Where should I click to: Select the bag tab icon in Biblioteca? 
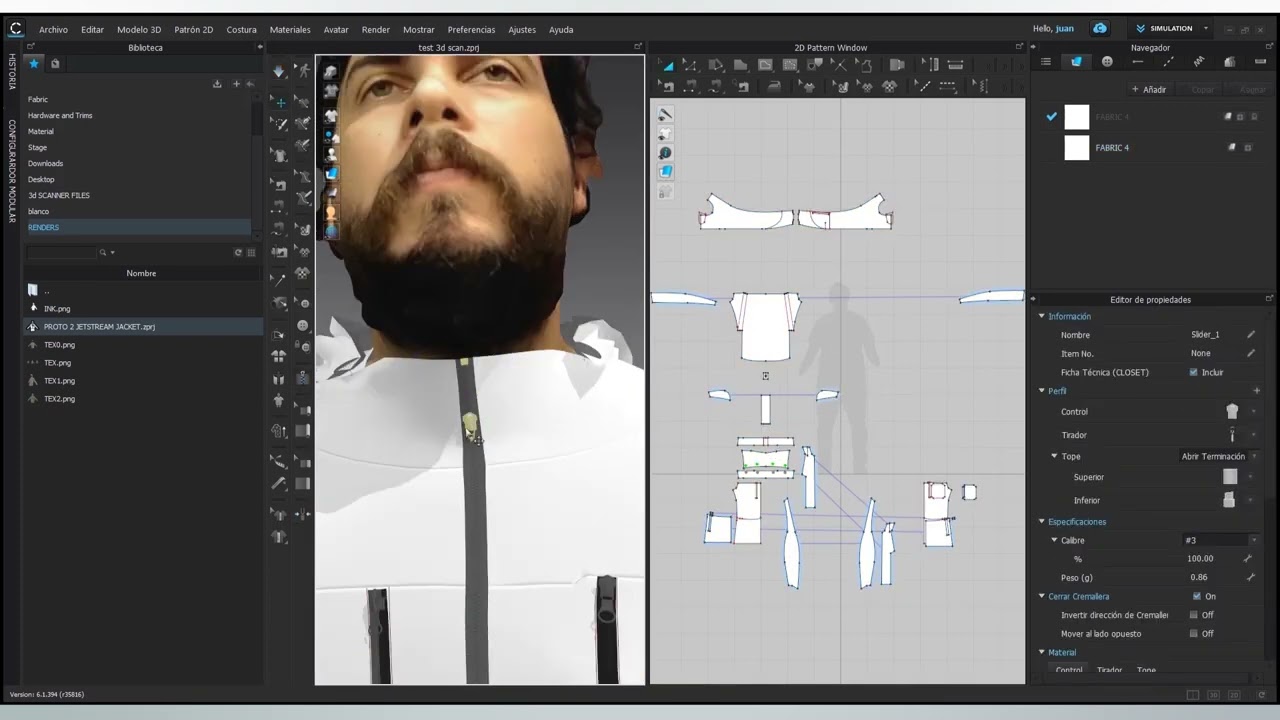click(55, 63)
